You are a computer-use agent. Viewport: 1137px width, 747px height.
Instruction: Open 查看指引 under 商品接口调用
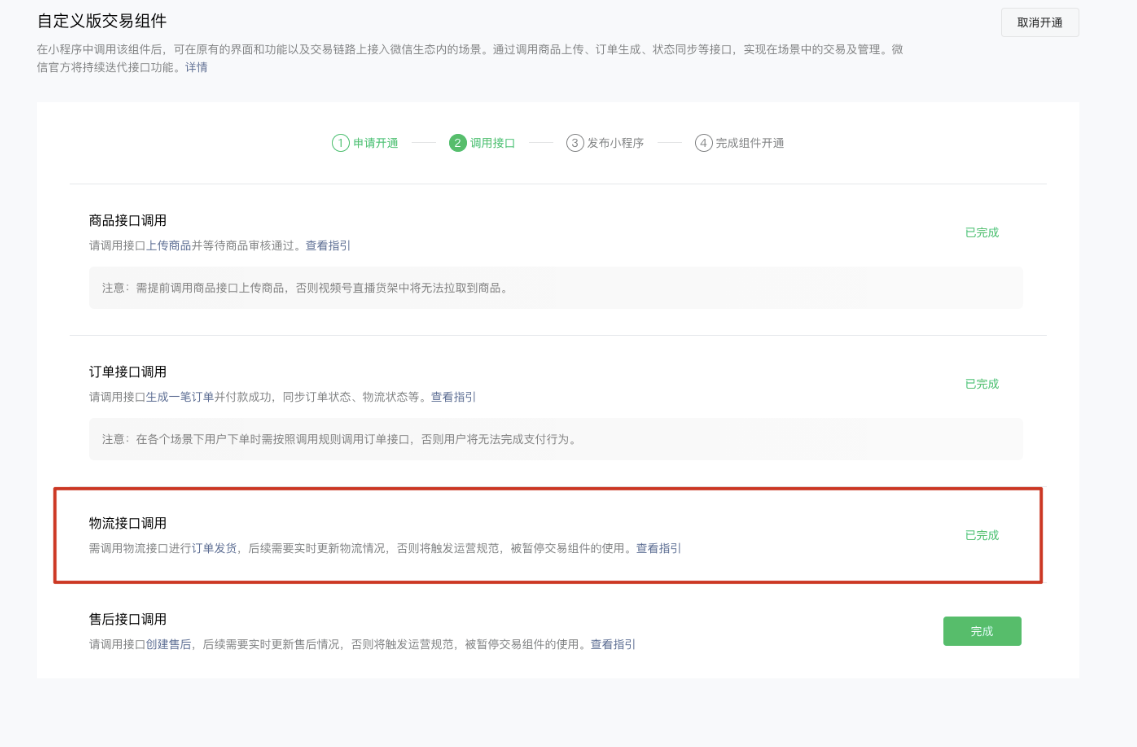pyautogui.click(x=328, y=245)
